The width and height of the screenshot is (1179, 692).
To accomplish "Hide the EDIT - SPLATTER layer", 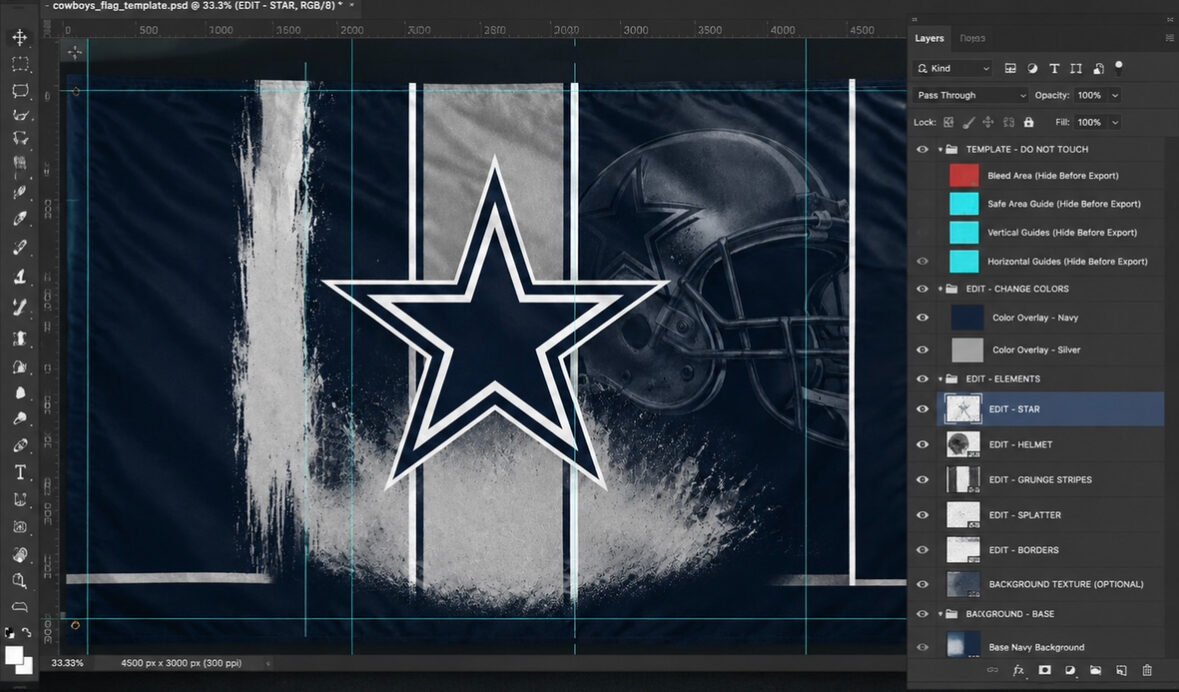I will coord(922,515).
